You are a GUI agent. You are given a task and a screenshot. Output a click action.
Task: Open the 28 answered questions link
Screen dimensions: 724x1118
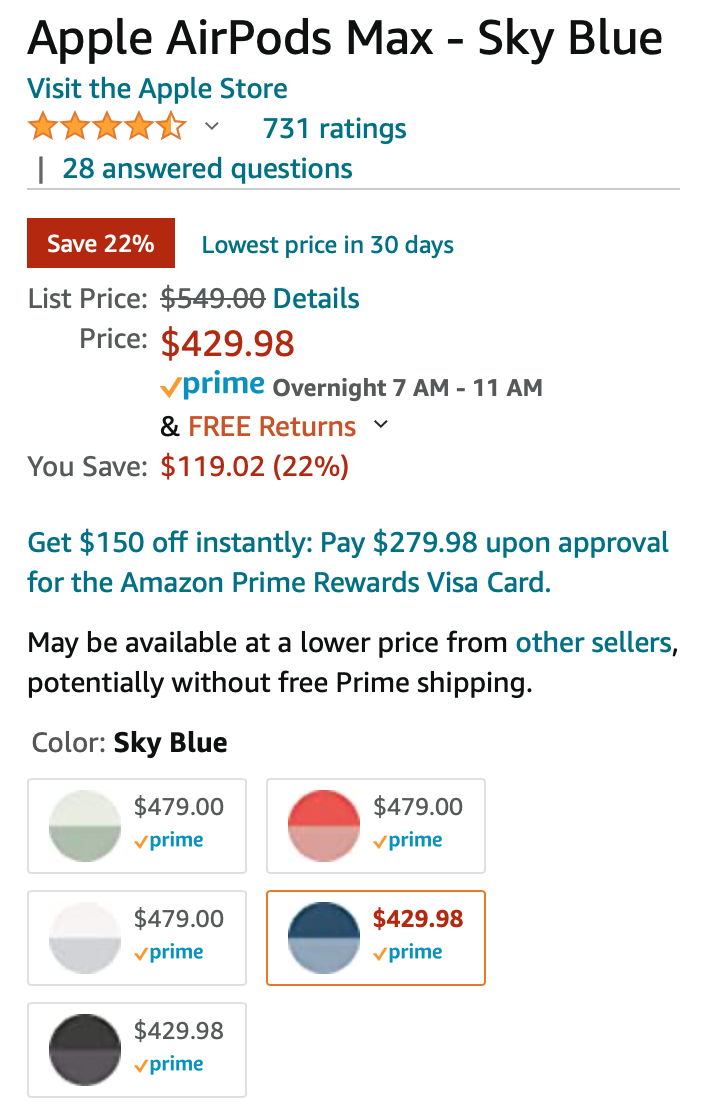tap(207, 168)
